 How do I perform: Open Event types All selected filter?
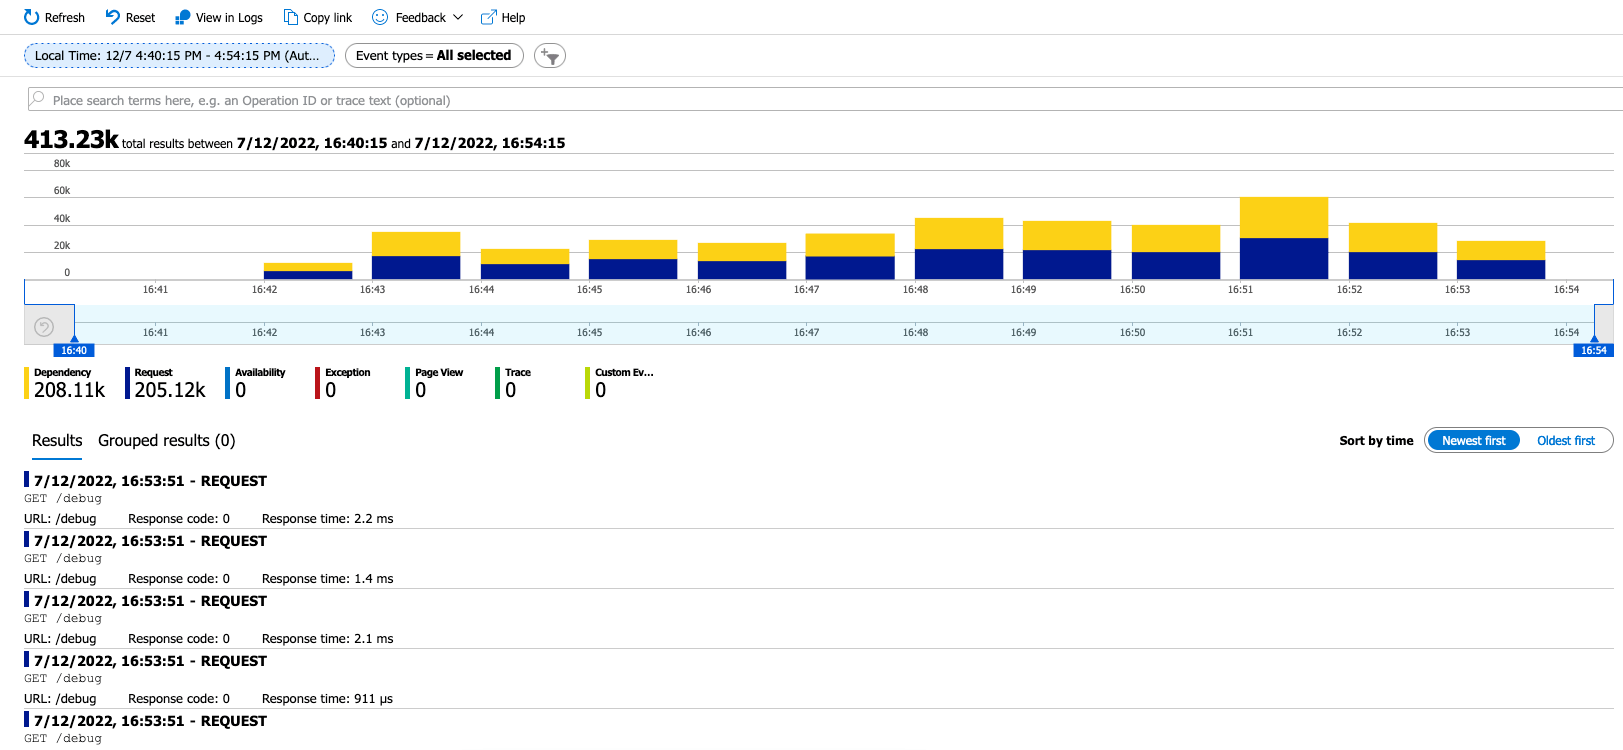(434, 56)
